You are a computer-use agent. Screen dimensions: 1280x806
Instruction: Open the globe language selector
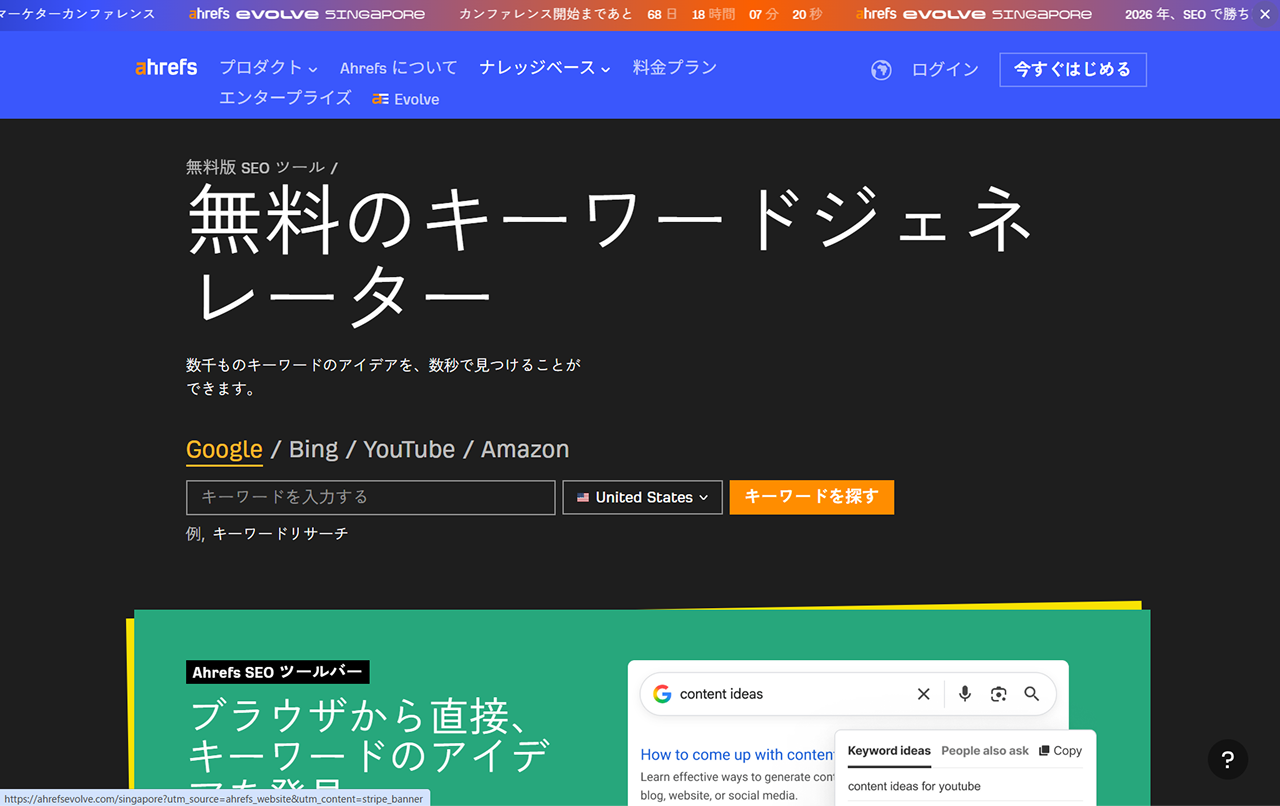(x=881, y=70)
